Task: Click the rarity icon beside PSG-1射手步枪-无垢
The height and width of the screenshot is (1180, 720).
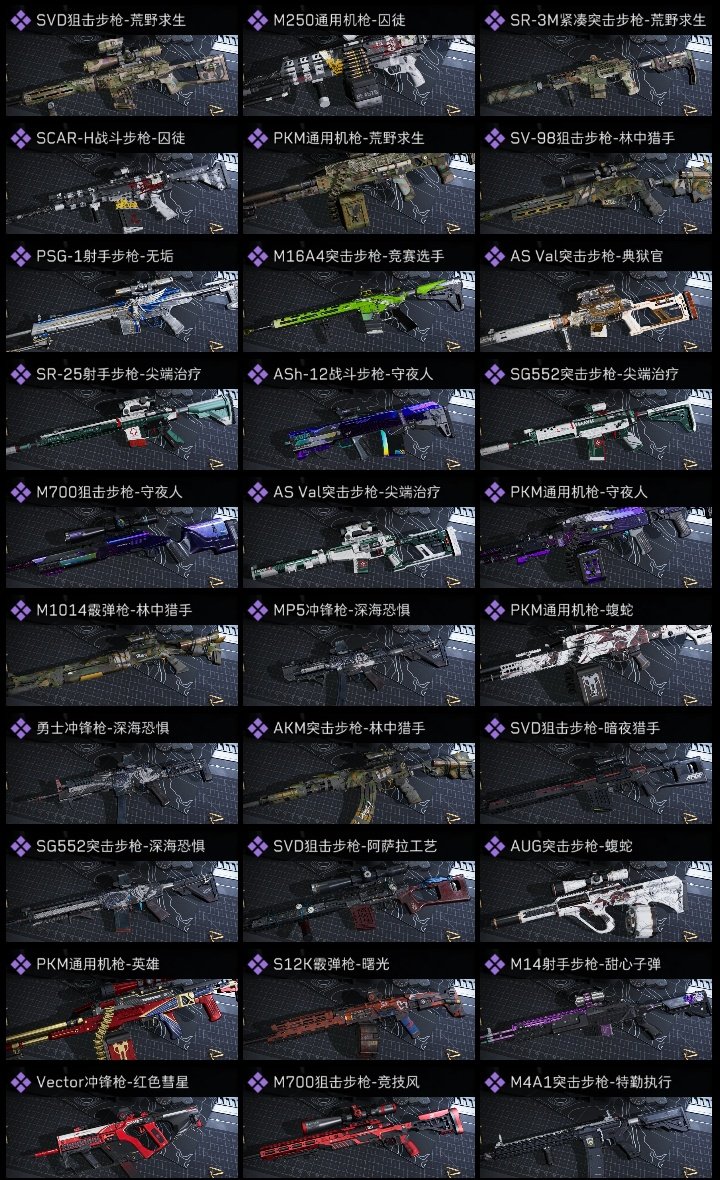Action: coord(20,256)
